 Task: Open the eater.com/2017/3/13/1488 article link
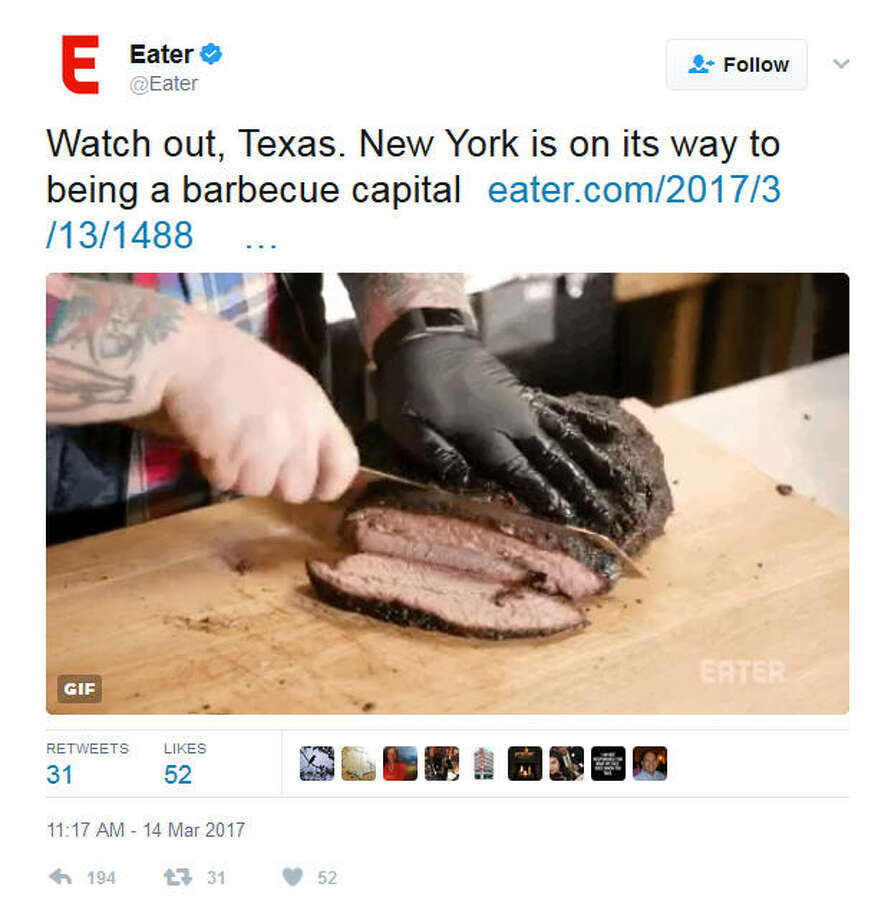pos(414,212)
